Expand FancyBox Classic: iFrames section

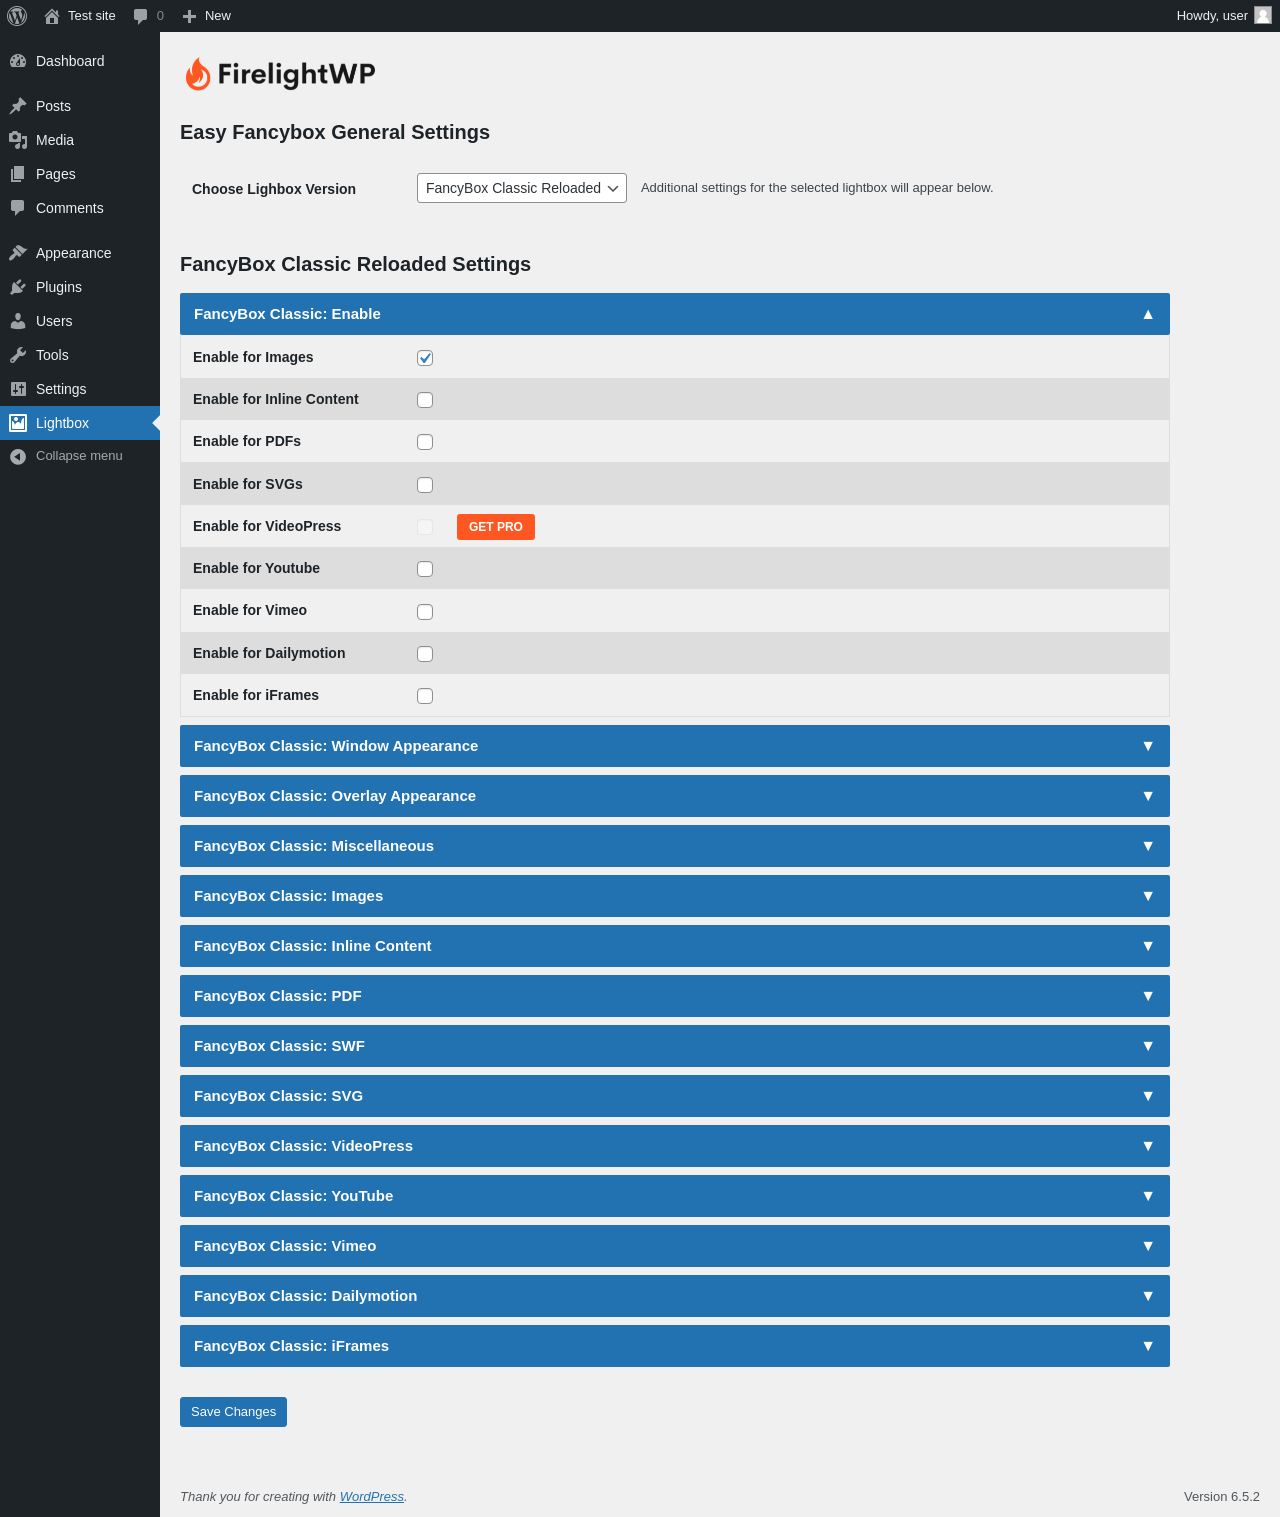click(675, 1346)
